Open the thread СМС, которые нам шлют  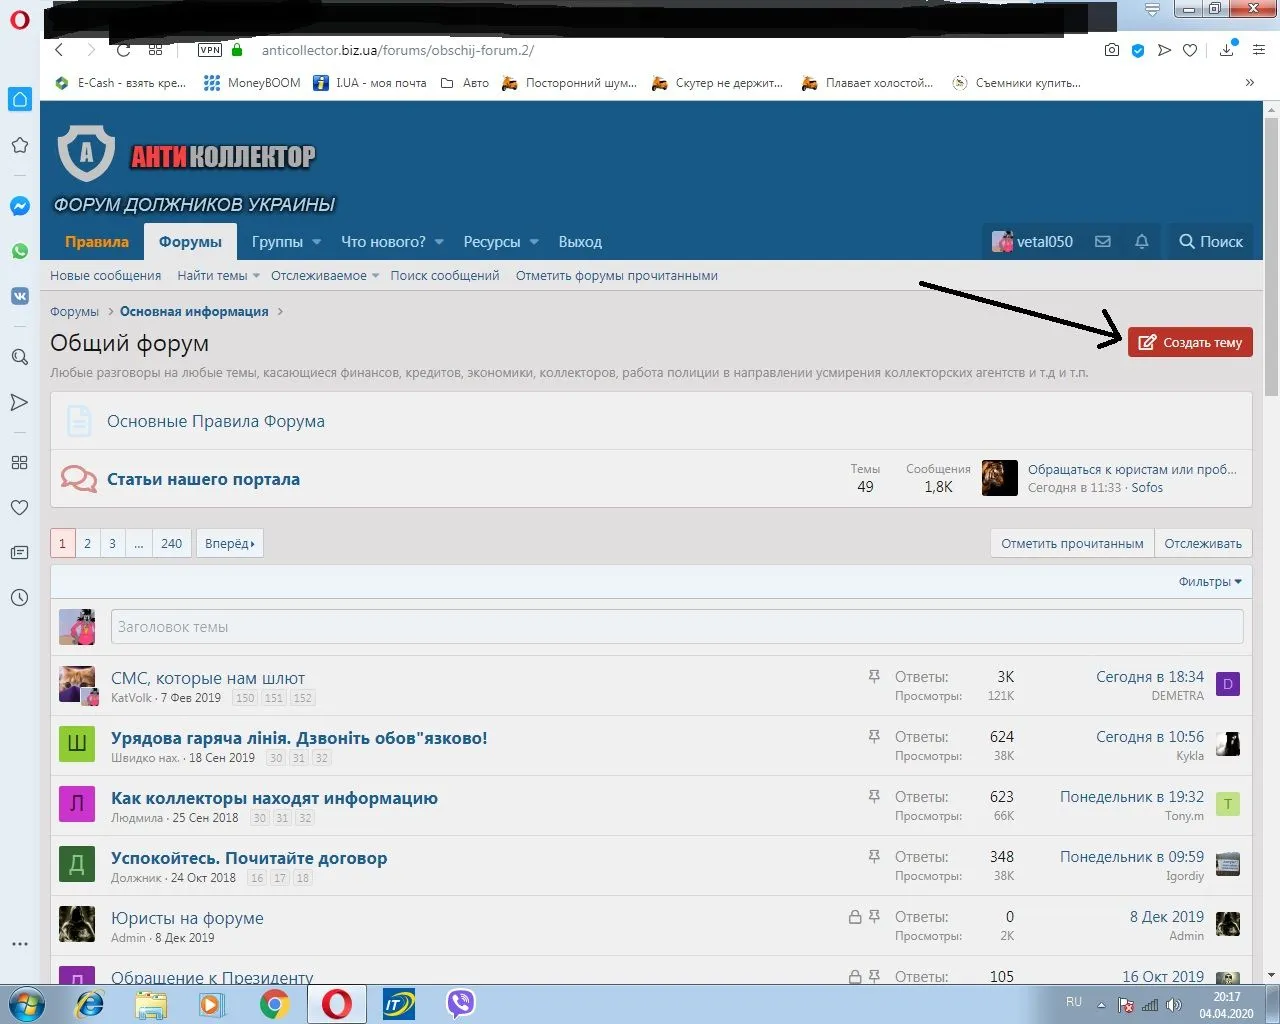point(208,678)
